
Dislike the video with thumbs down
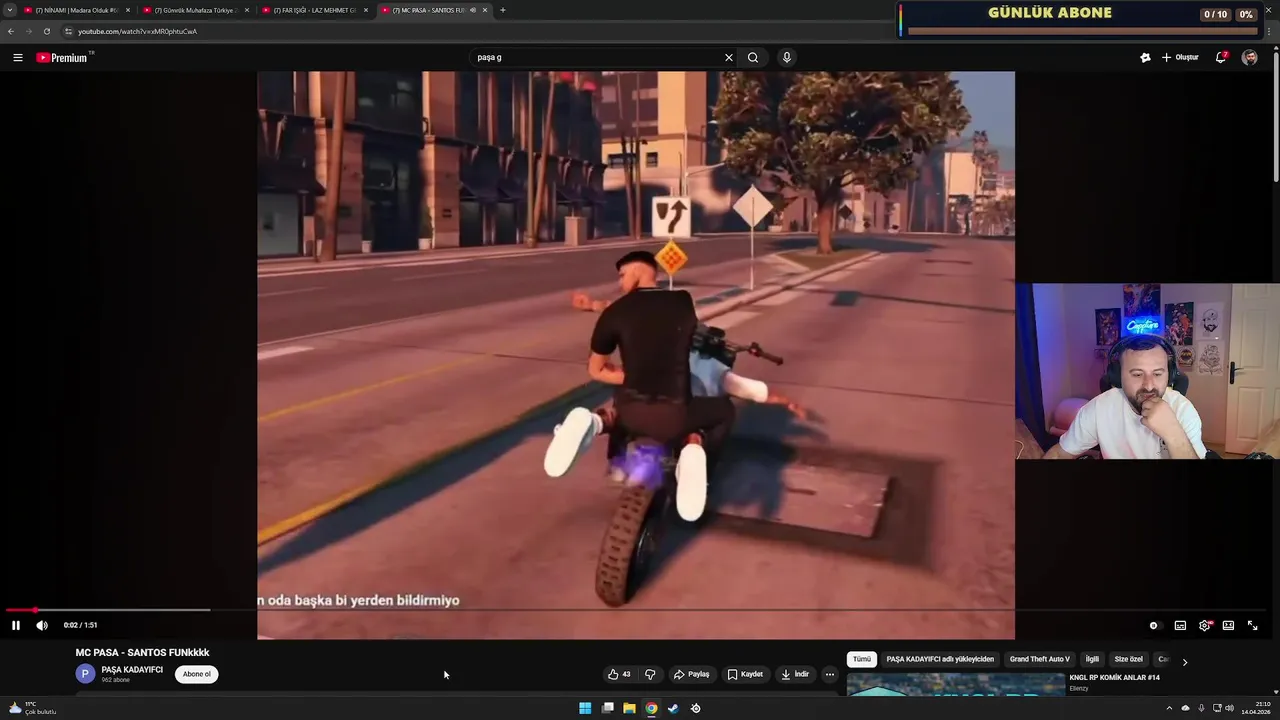click(650, 674)
